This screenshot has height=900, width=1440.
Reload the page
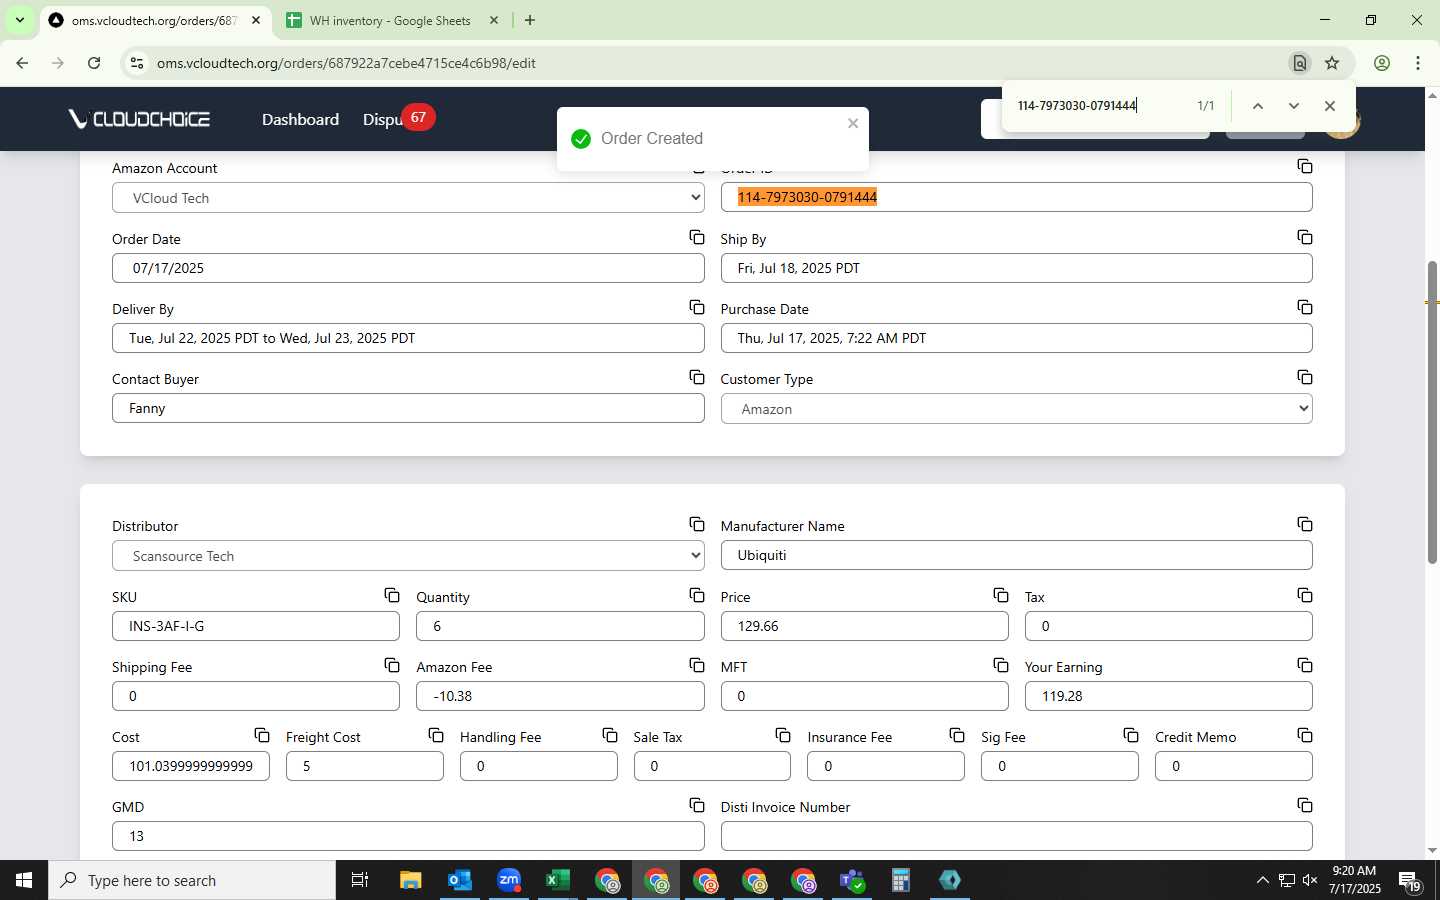pyautogui.click(x=94, y=63)
